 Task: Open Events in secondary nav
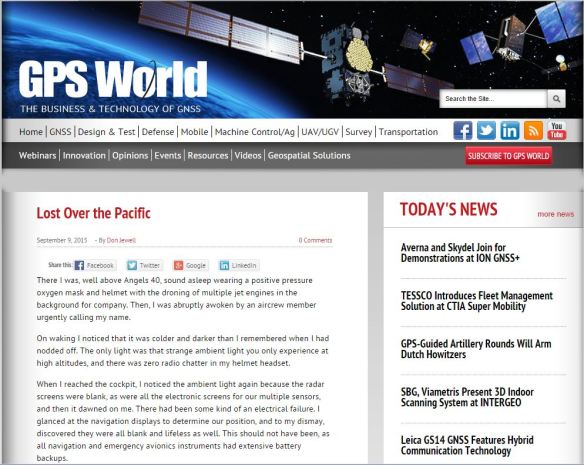click(168, 155)
